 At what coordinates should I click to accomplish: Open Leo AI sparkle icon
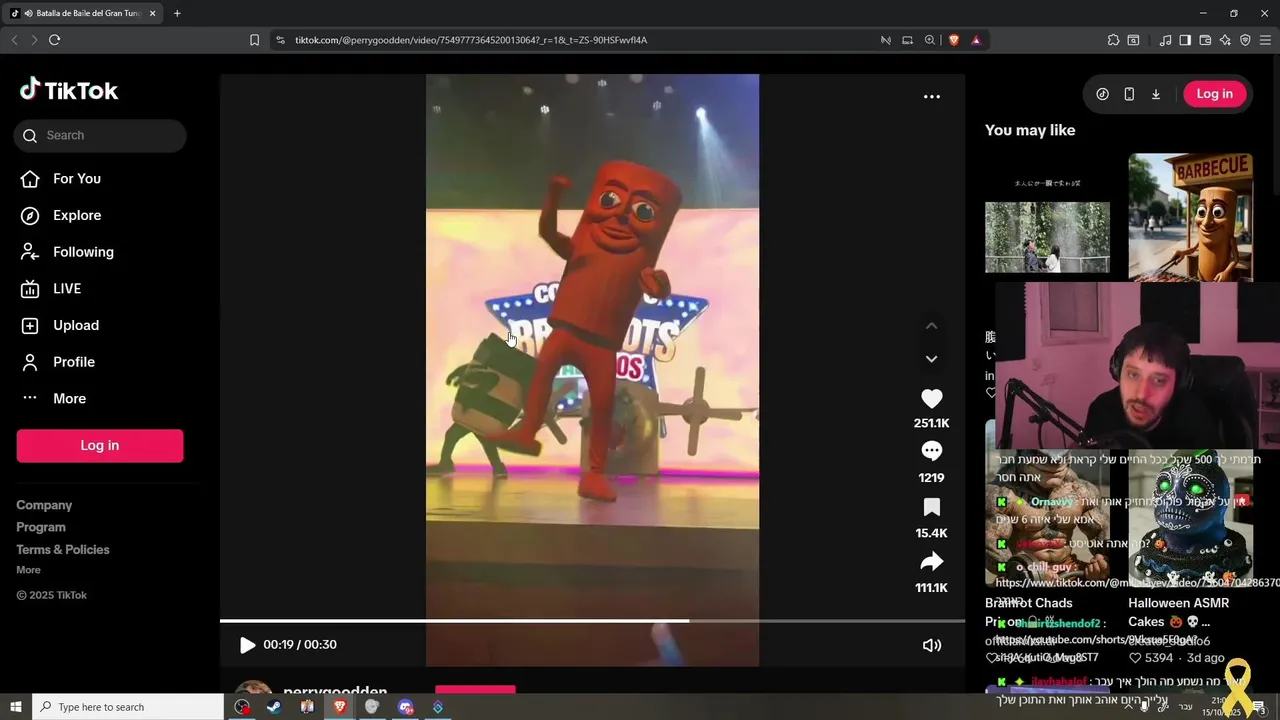click(x=1225, y=40)
